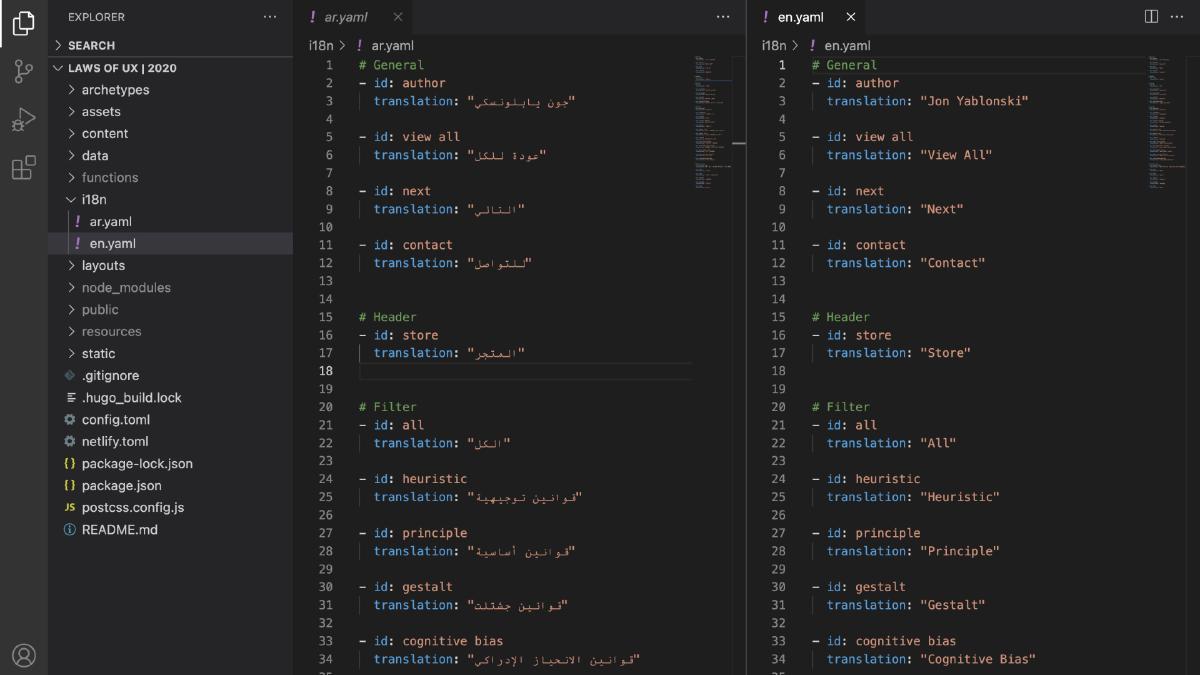Place cursor on empty line 18 in ar.yaml

click(x=525, y=371)
